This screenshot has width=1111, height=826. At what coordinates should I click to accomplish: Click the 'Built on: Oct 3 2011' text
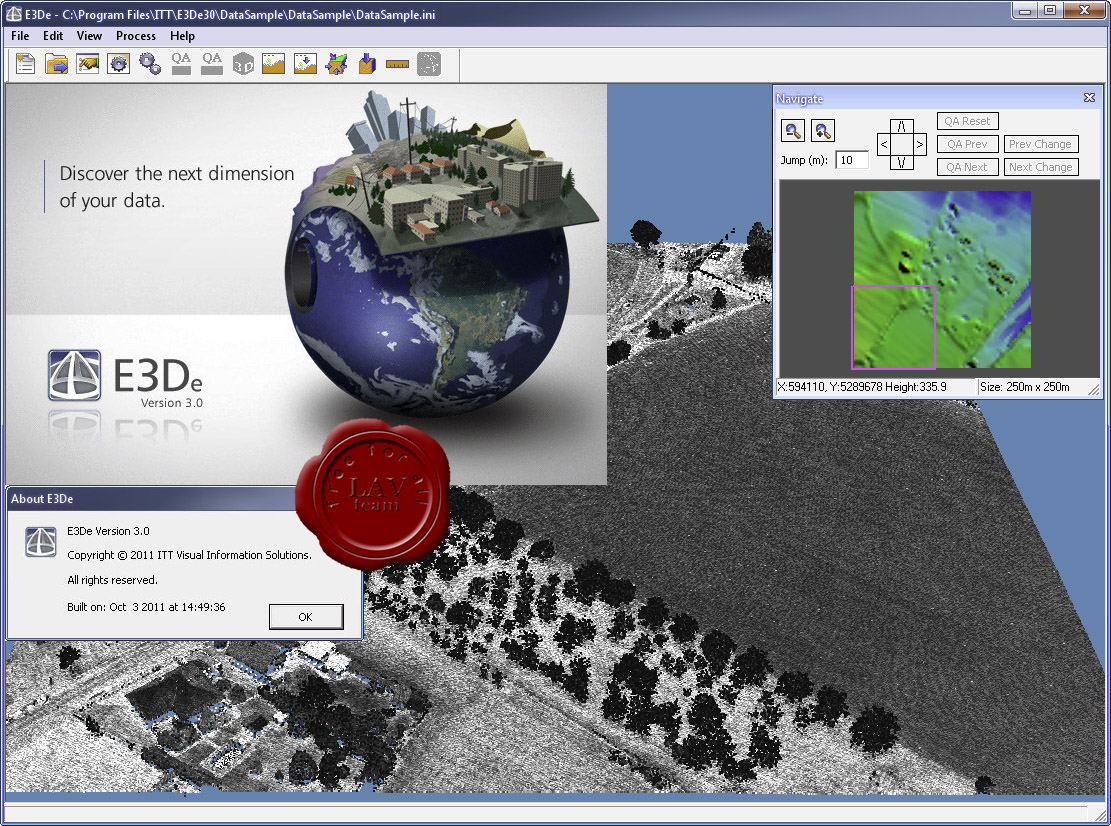146,606
